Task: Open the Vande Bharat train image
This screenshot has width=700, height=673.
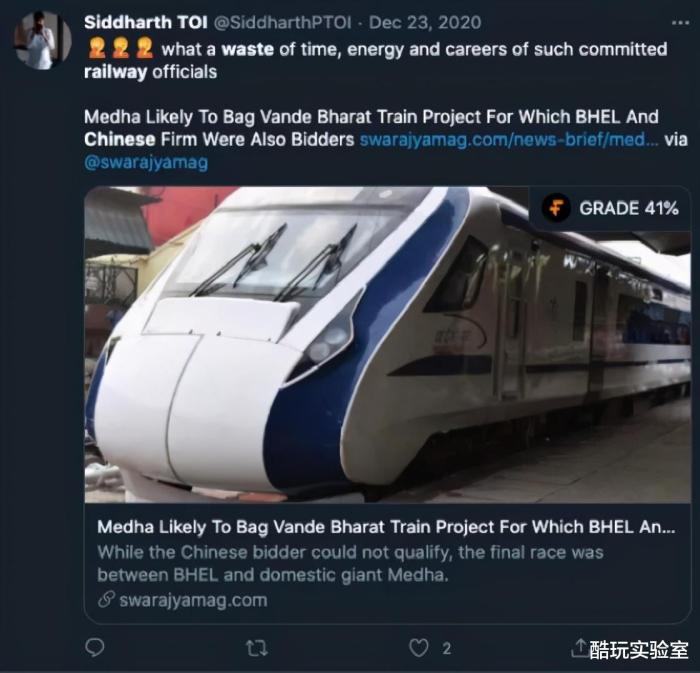Action: click(x=388, y=345)
